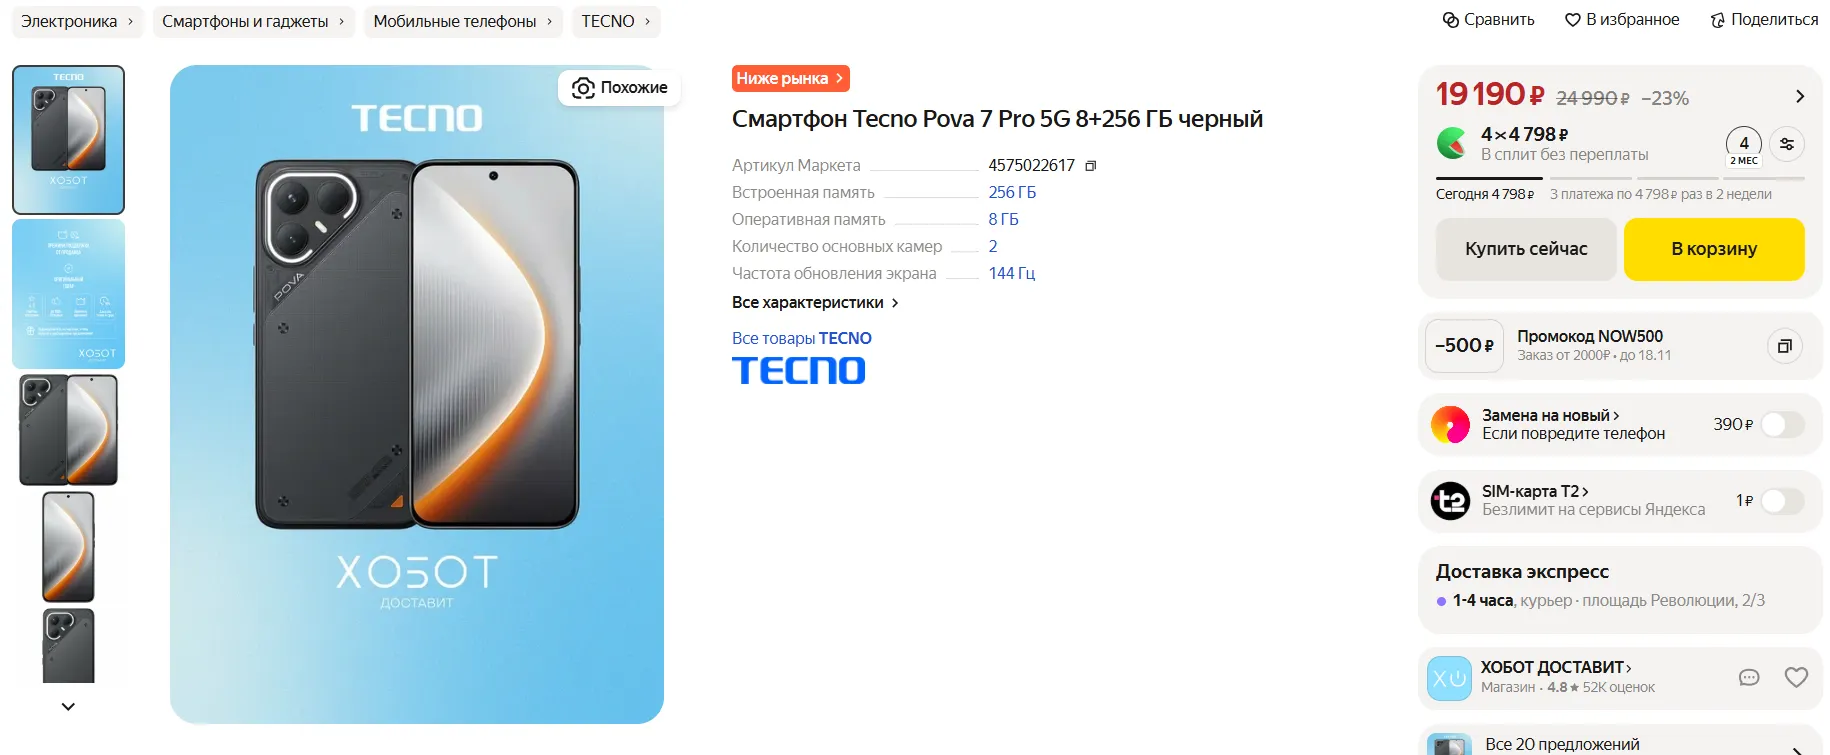The height and width of the screenshot is (755, 1830).
Task: Open chat with ХОБОТ ДОСТАВИТ store
Action: click(1749, 677)
